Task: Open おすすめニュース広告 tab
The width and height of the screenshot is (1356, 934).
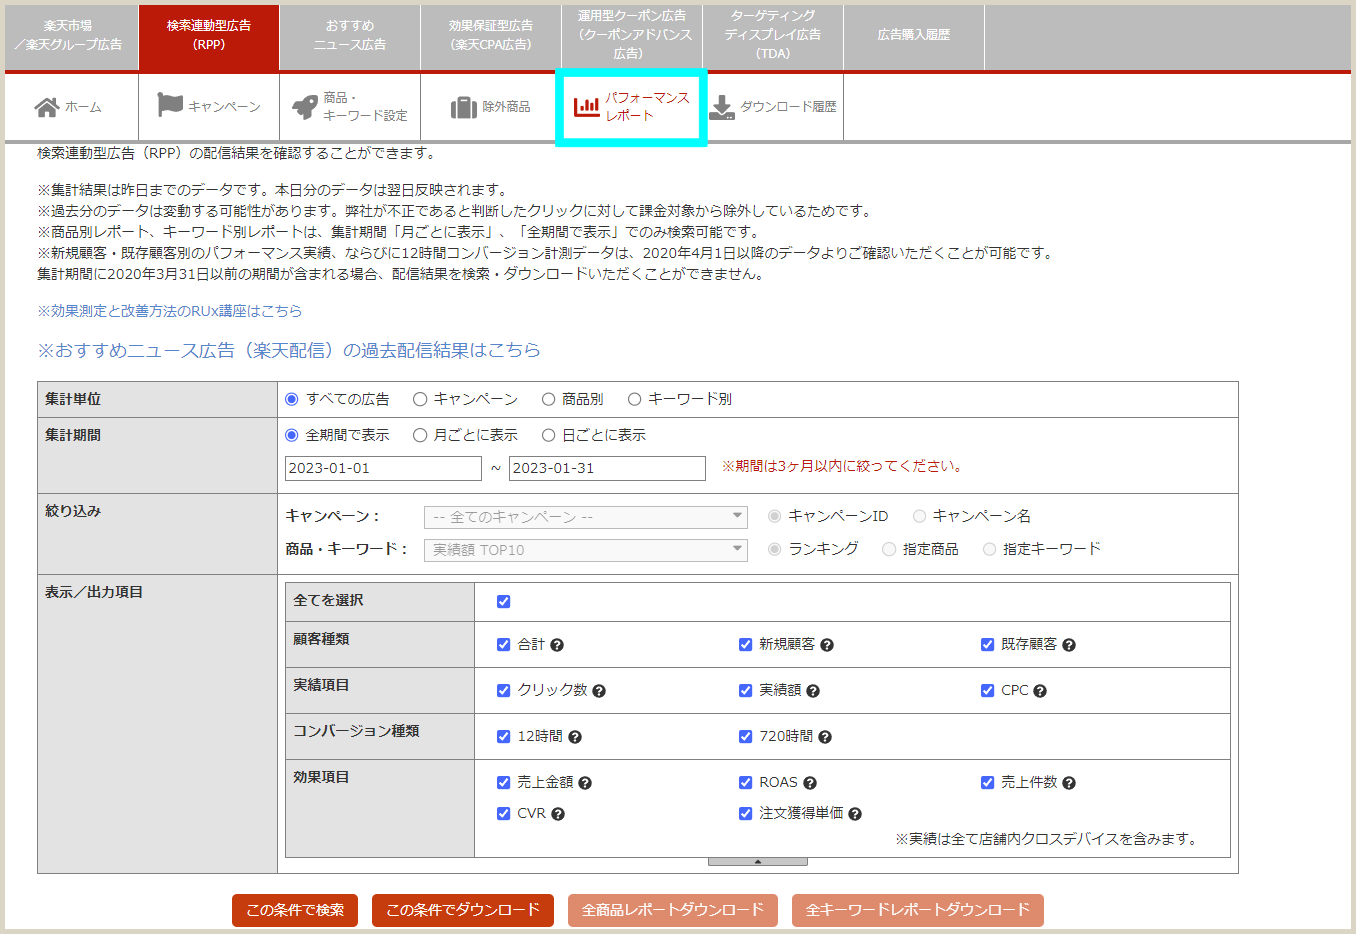Action: 350,36
